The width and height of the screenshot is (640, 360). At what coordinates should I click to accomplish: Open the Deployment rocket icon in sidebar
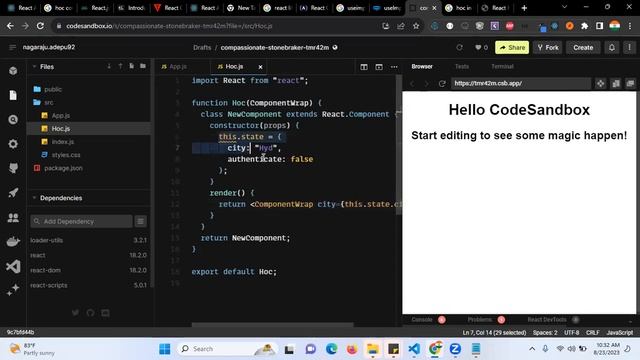pyautogui.click(x=13, y=193)
